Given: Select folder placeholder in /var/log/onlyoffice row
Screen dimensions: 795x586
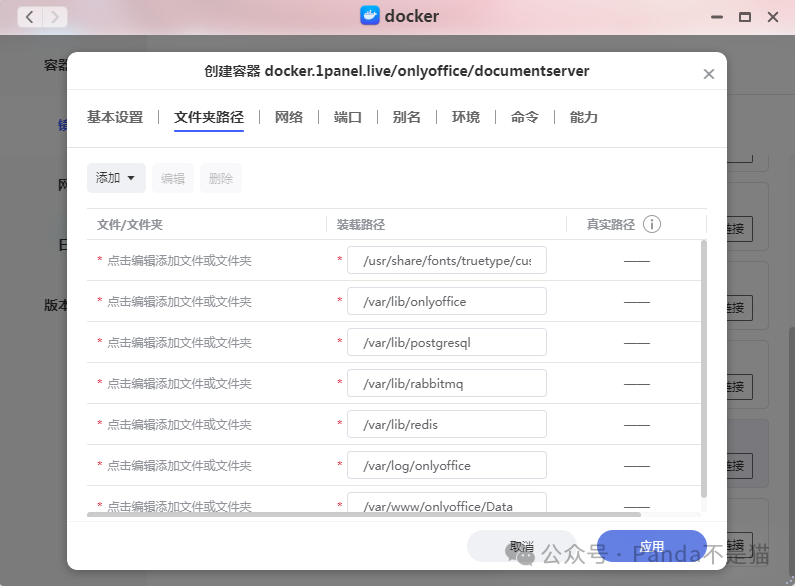Looking at the screenshot, I should (x=179, y=466).
